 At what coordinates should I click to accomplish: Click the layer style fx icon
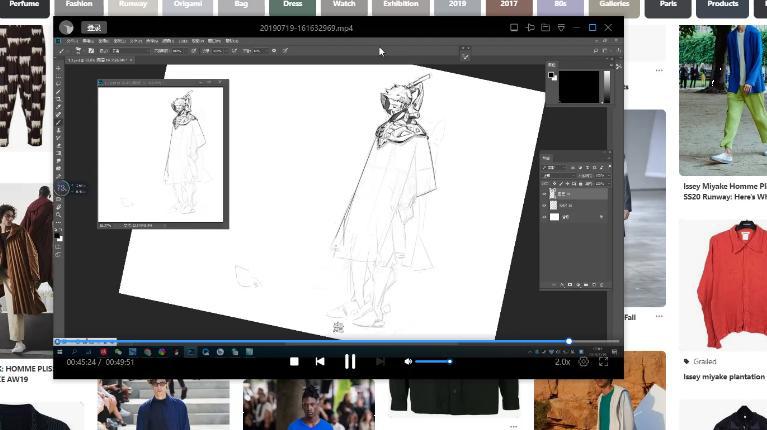pos(562,285)
